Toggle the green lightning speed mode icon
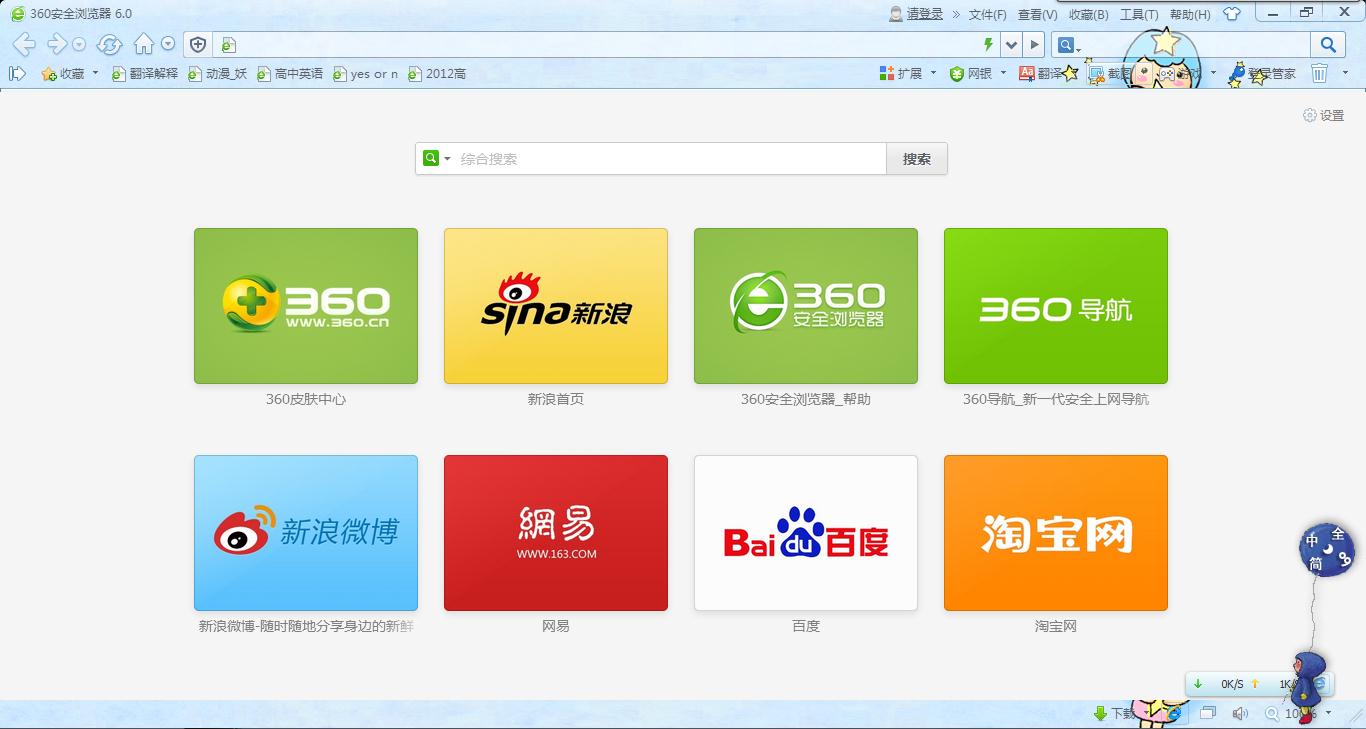This screenshot has width=1366, height=729. (988, 44)
